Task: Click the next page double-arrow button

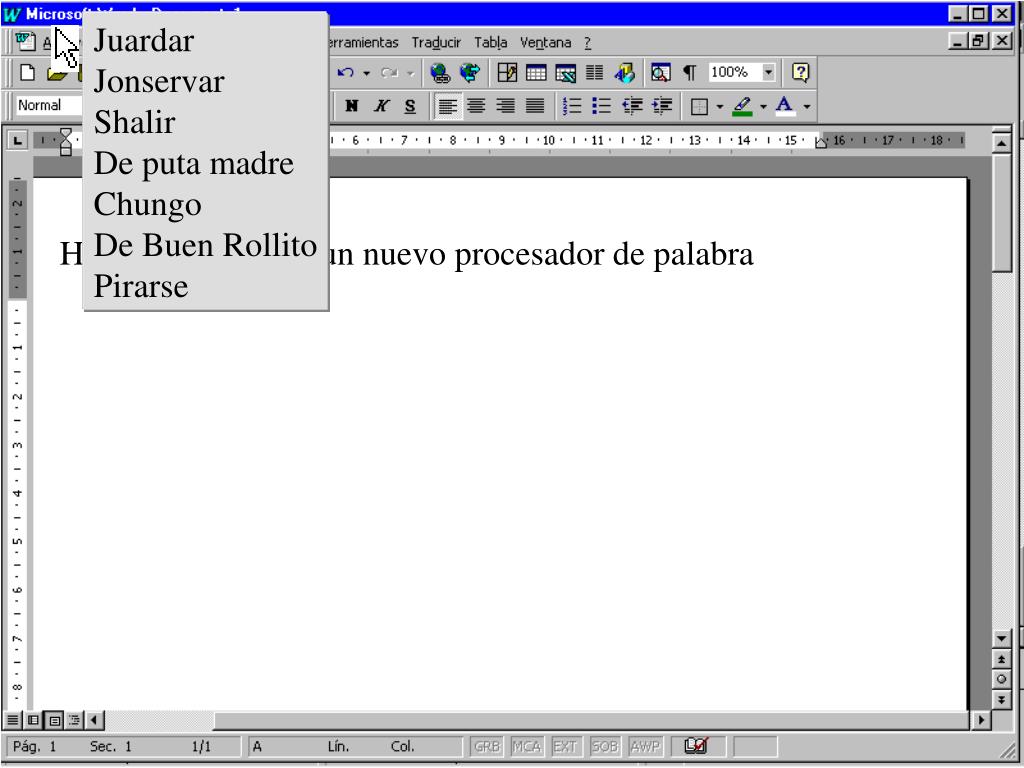Action: (1001, 699)
